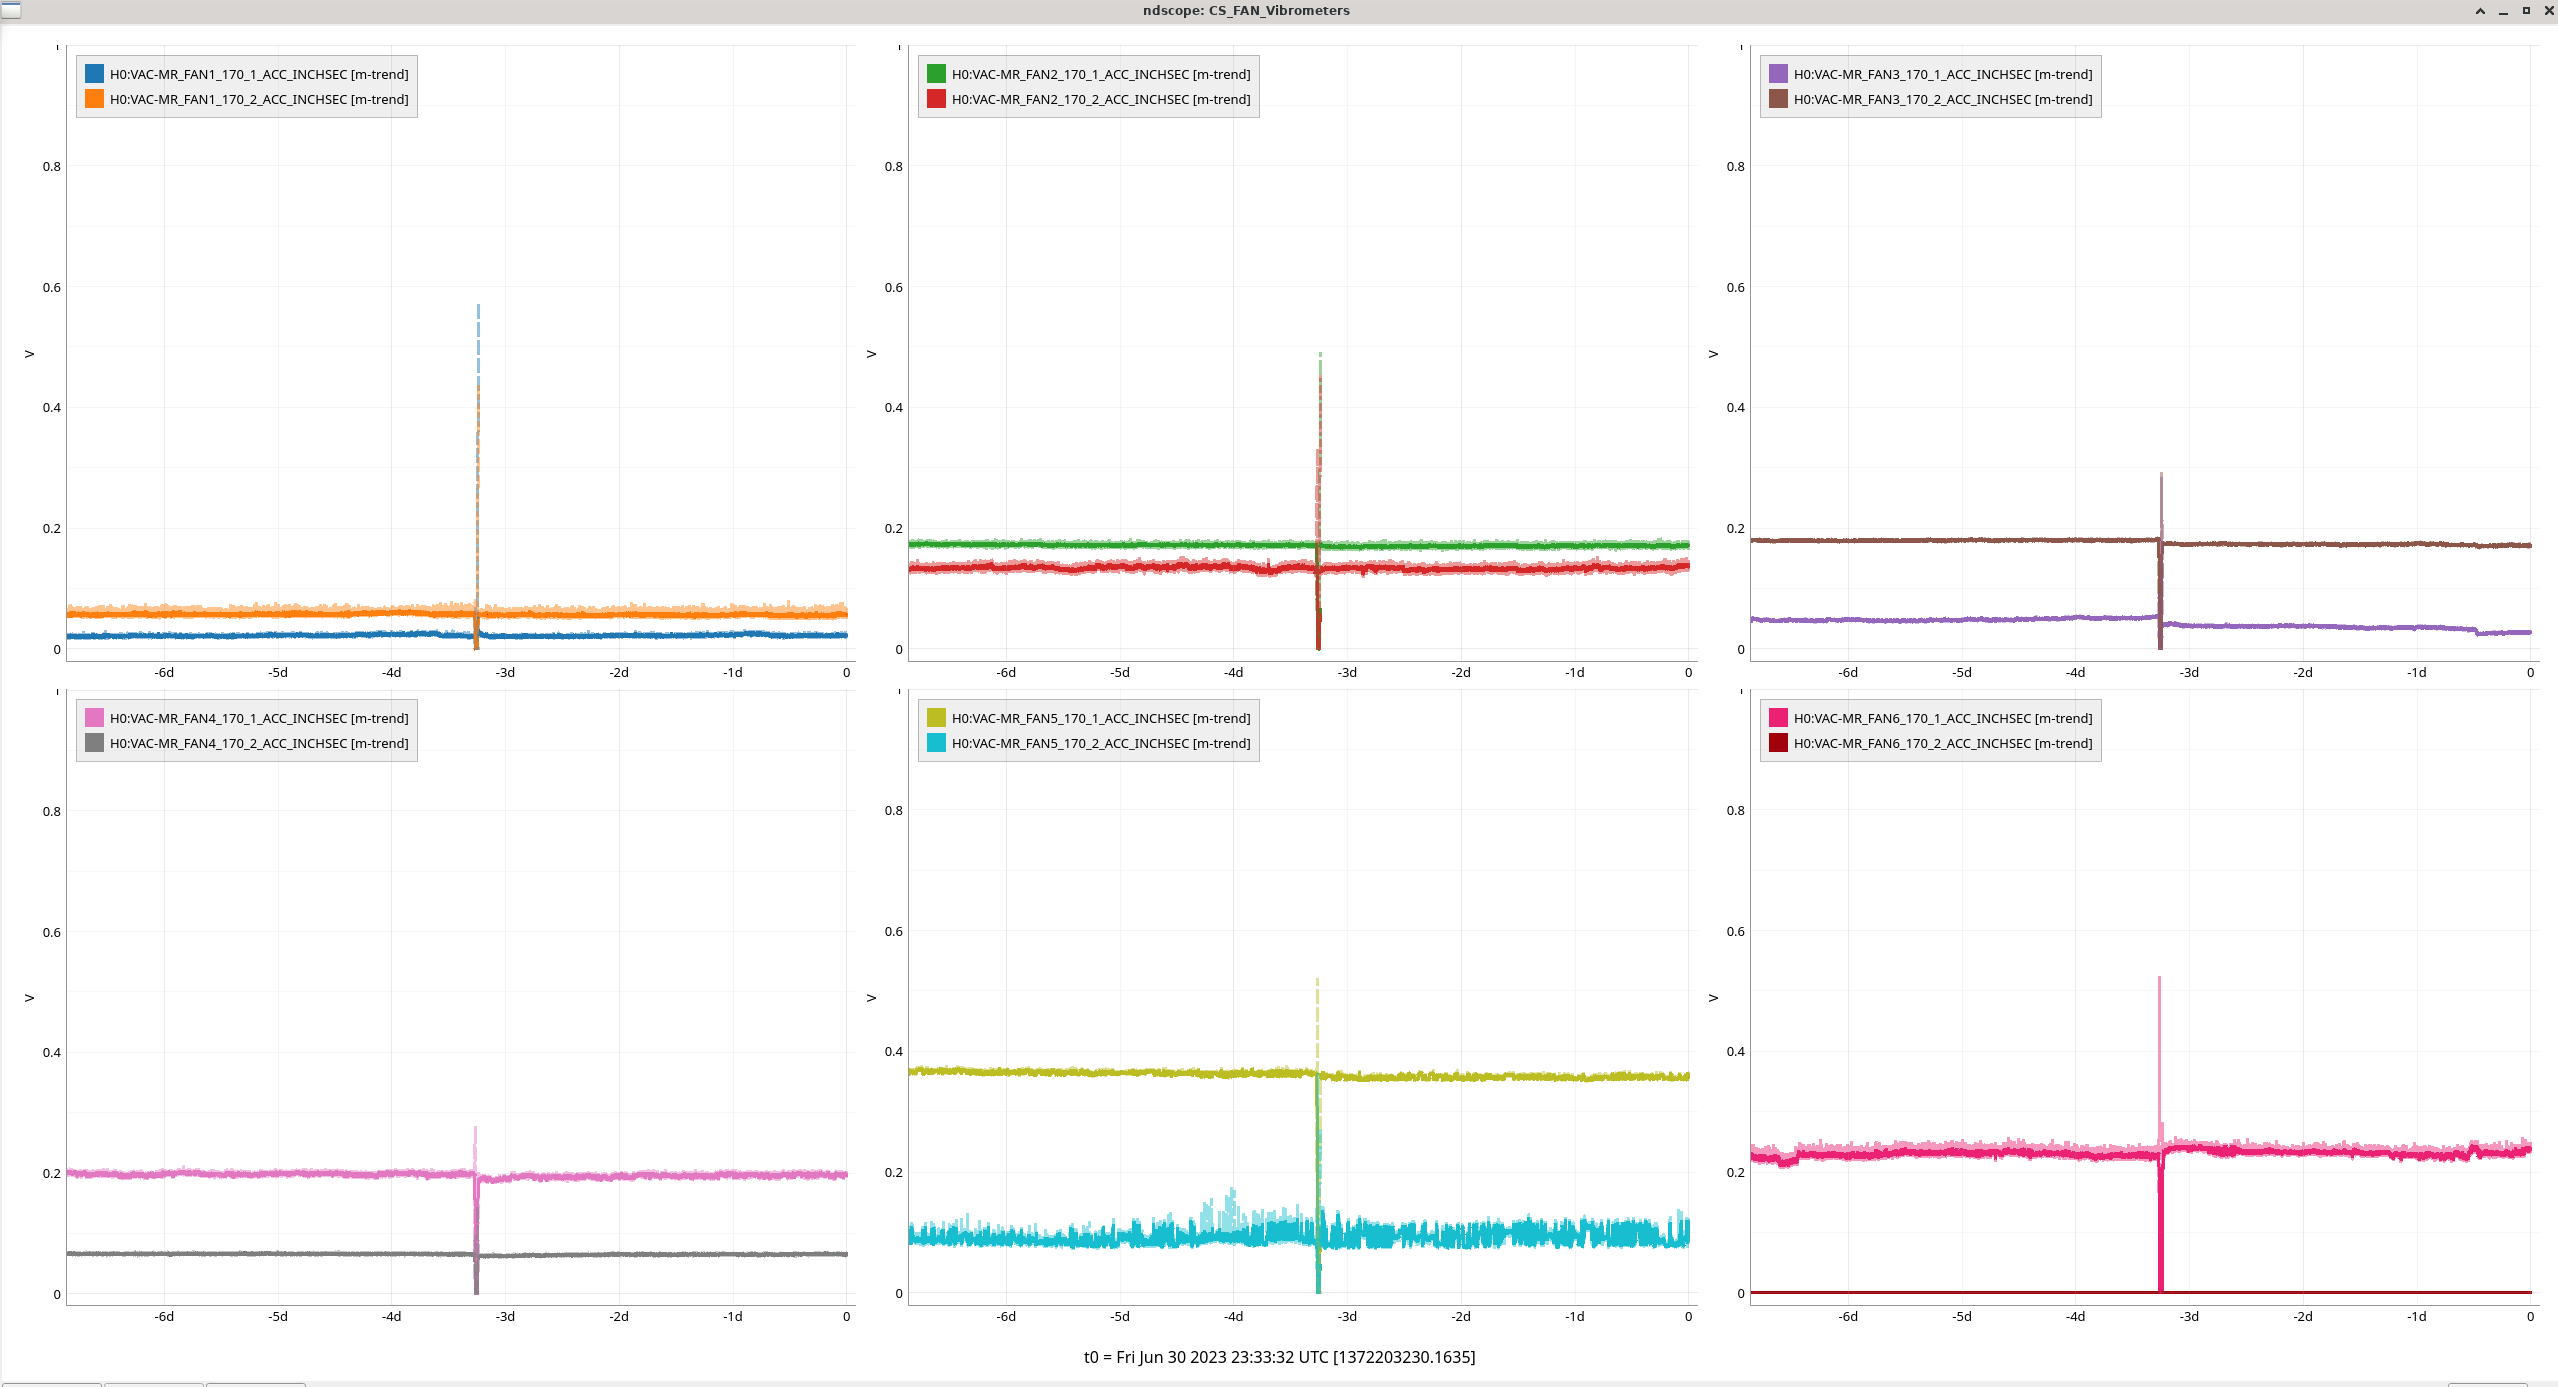Click the purple FAN3_170_1 legend swatch
Image resolution: width=2558 pixels, height=1387 pixels.
click(1778, 74)
